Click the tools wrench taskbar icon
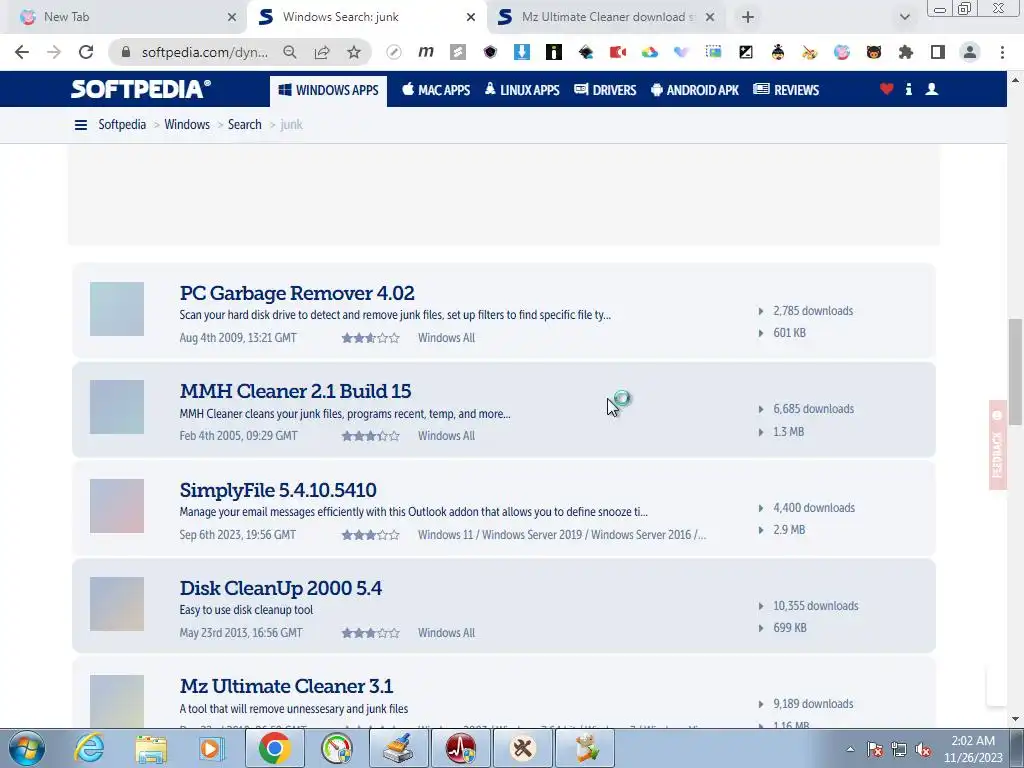The height and width of the screenshot is (768, 1024). pyautogui.click(x=522, y=748)
